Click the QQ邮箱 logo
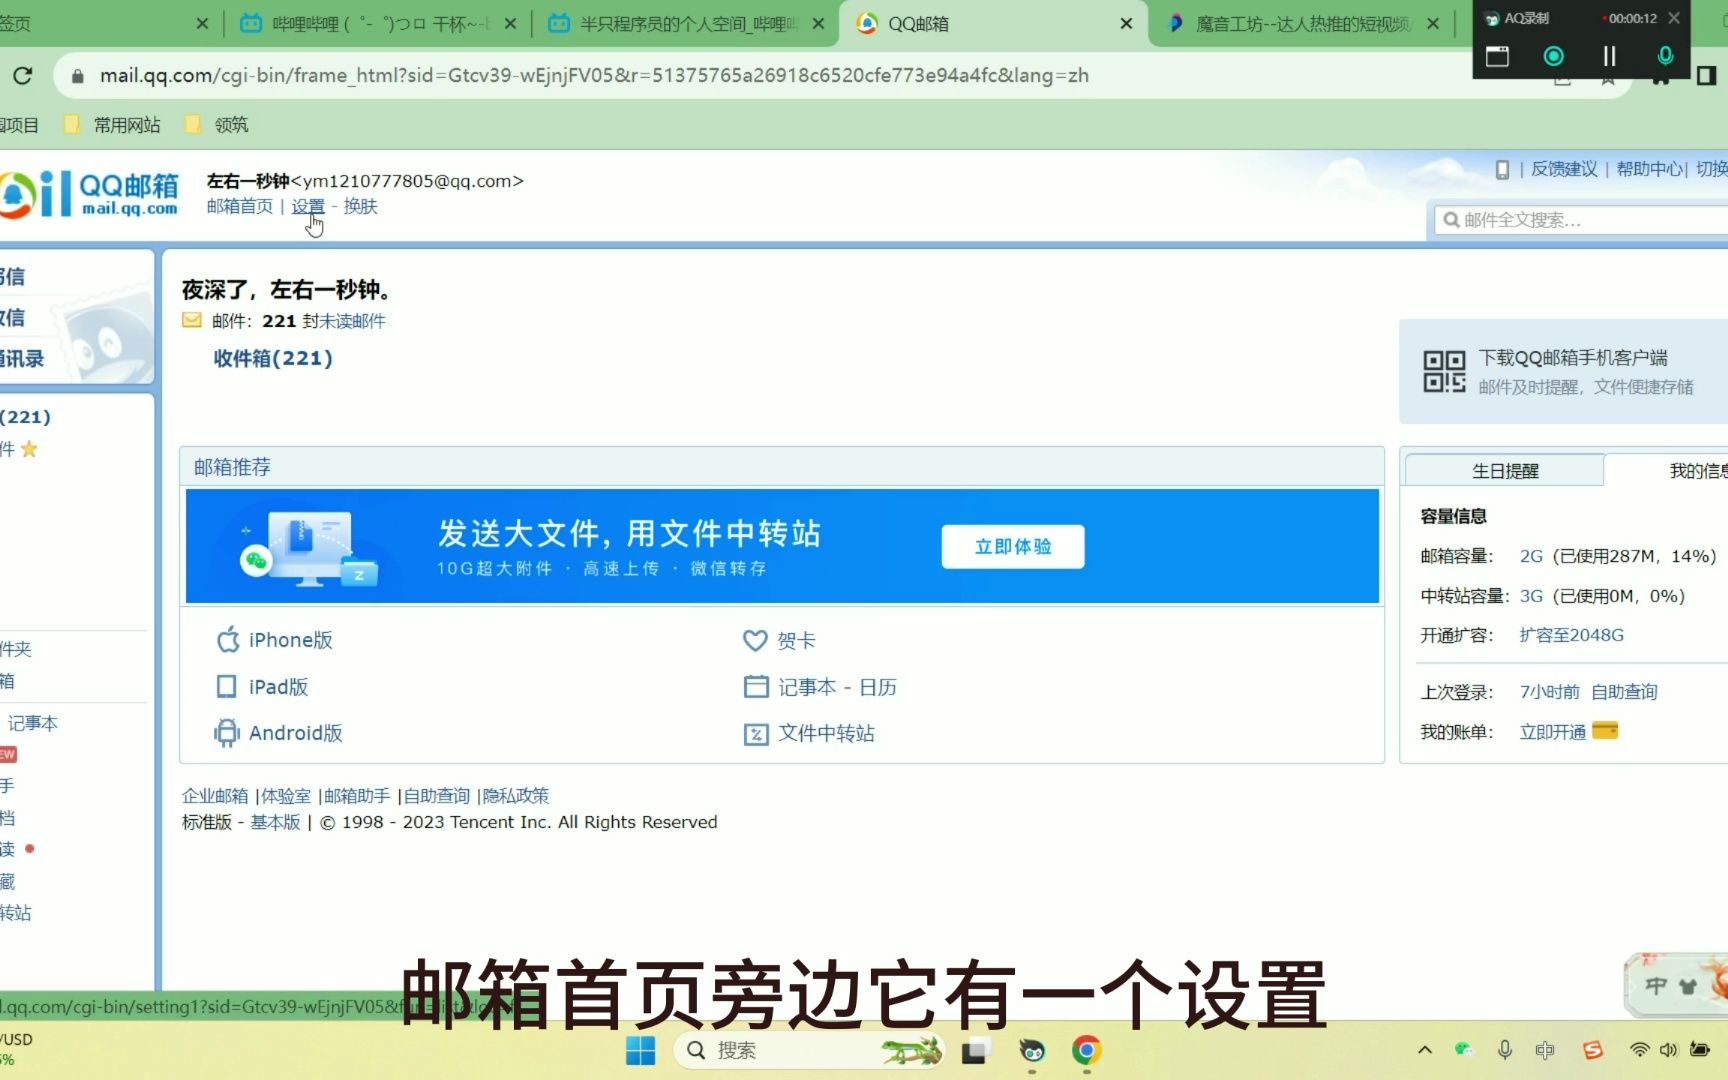The height and width of the screenshot is (1080, 1728). [90, 194]
